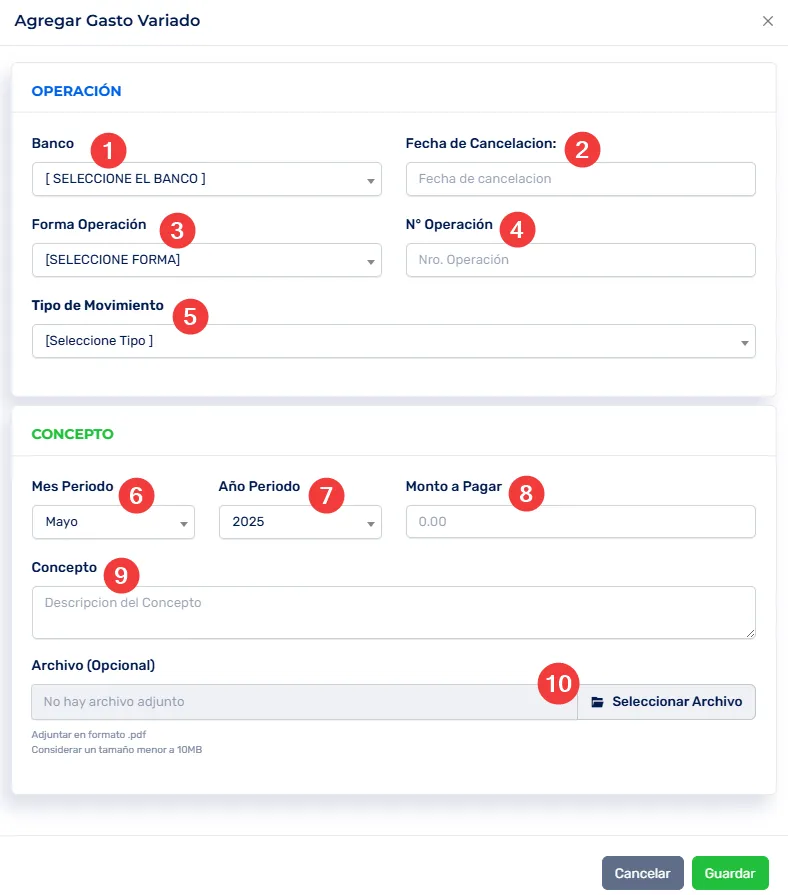788x895 pixels.
Task: Click red step marker number 9
Action: coord(122,574)
